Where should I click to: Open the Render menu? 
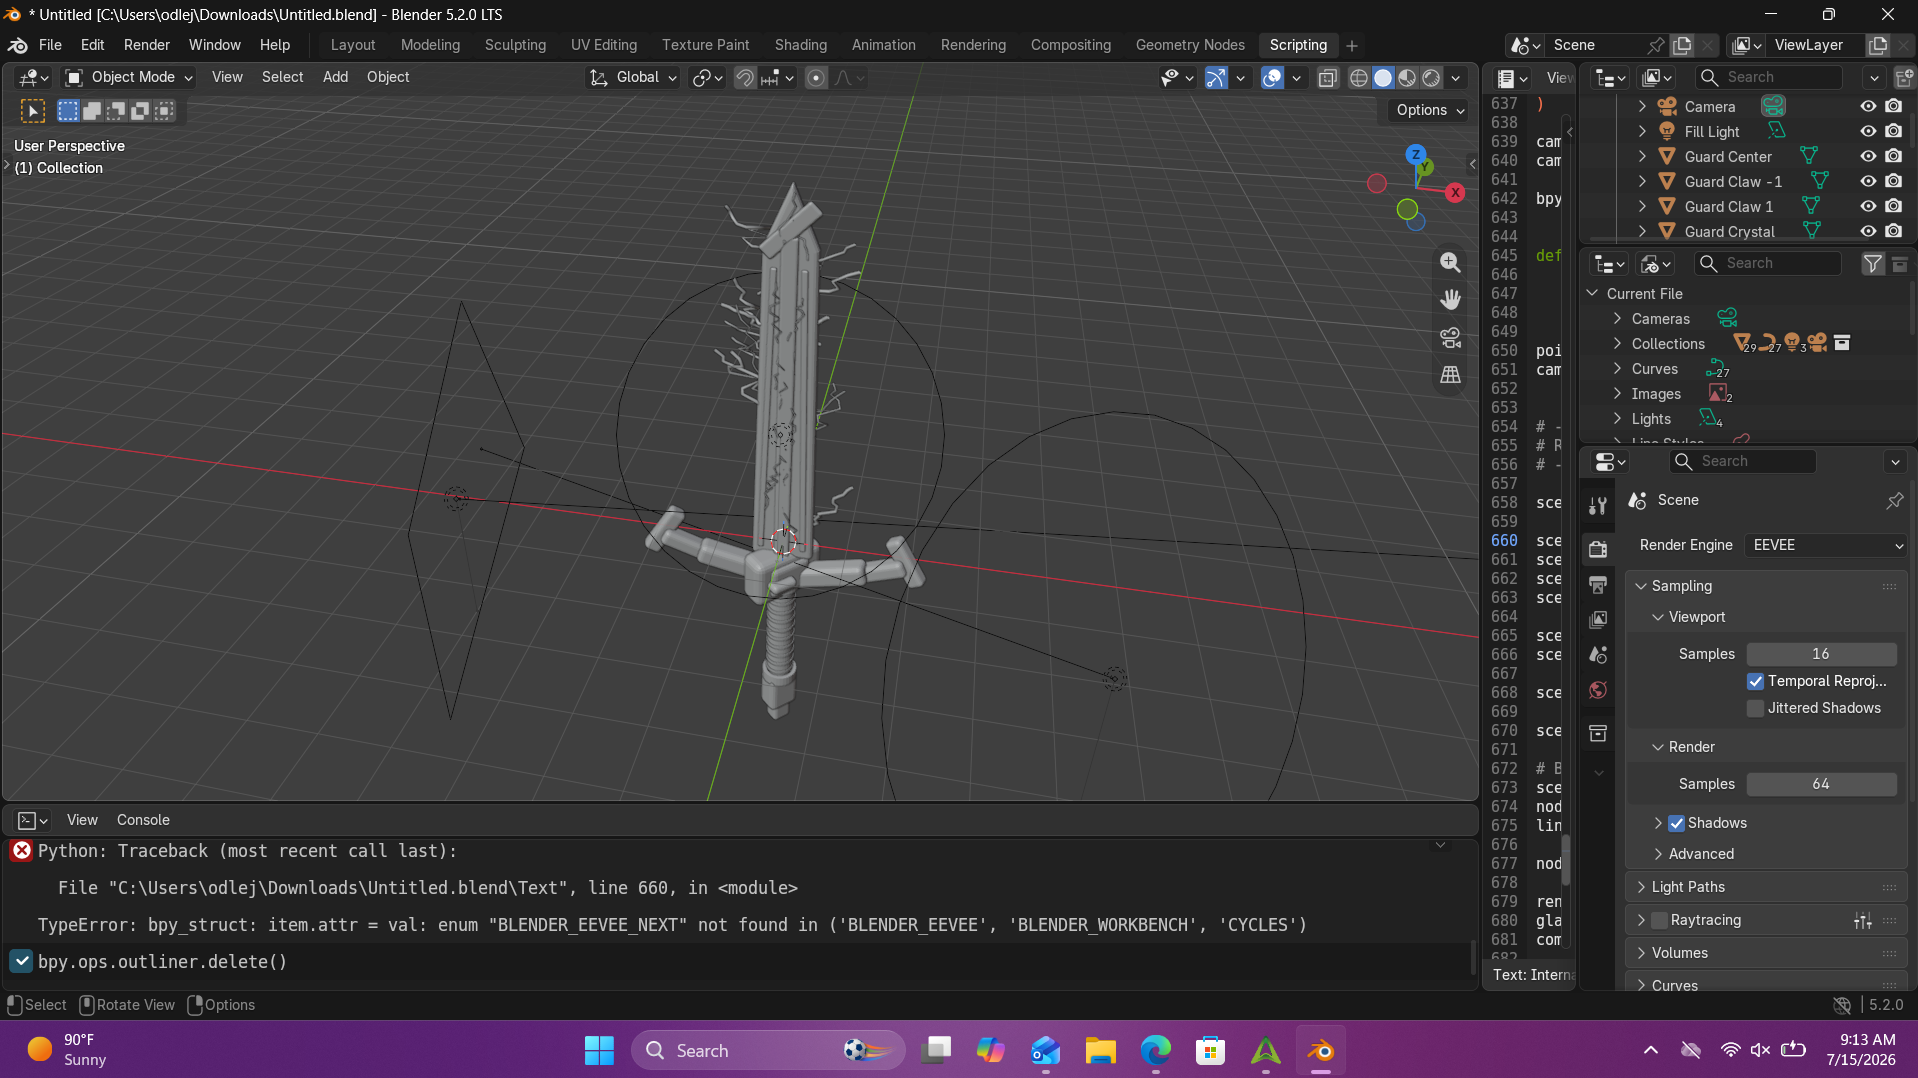(x=146, y=45)
